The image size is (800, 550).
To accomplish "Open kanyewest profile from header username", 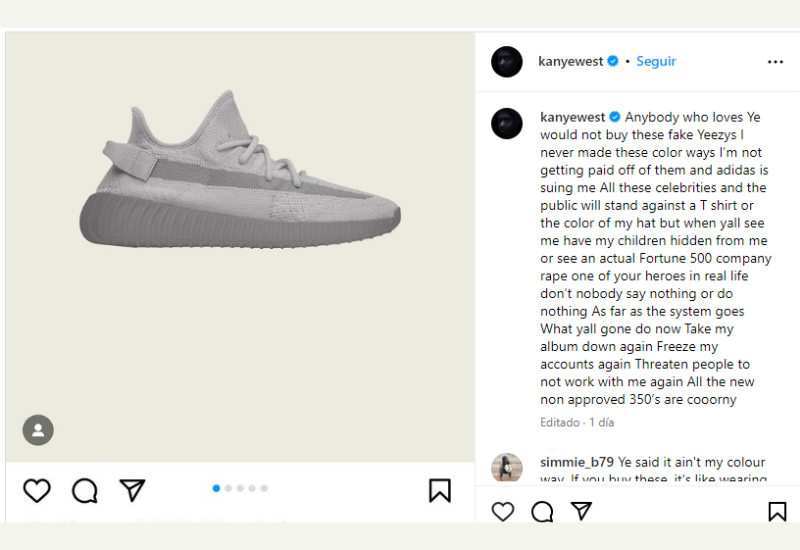I will pos(570,61).
